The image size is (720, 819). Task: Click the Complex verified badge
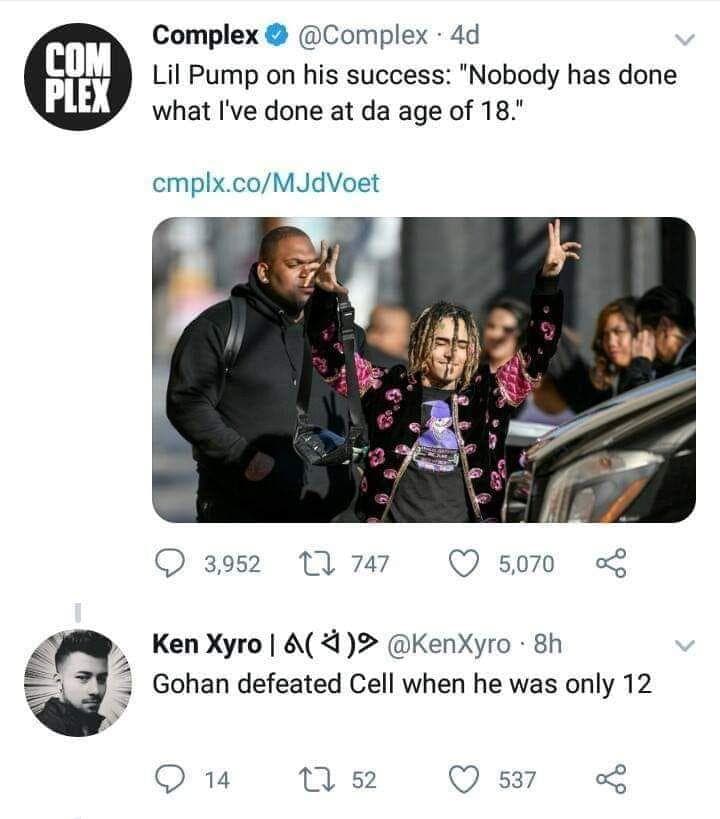276,37
